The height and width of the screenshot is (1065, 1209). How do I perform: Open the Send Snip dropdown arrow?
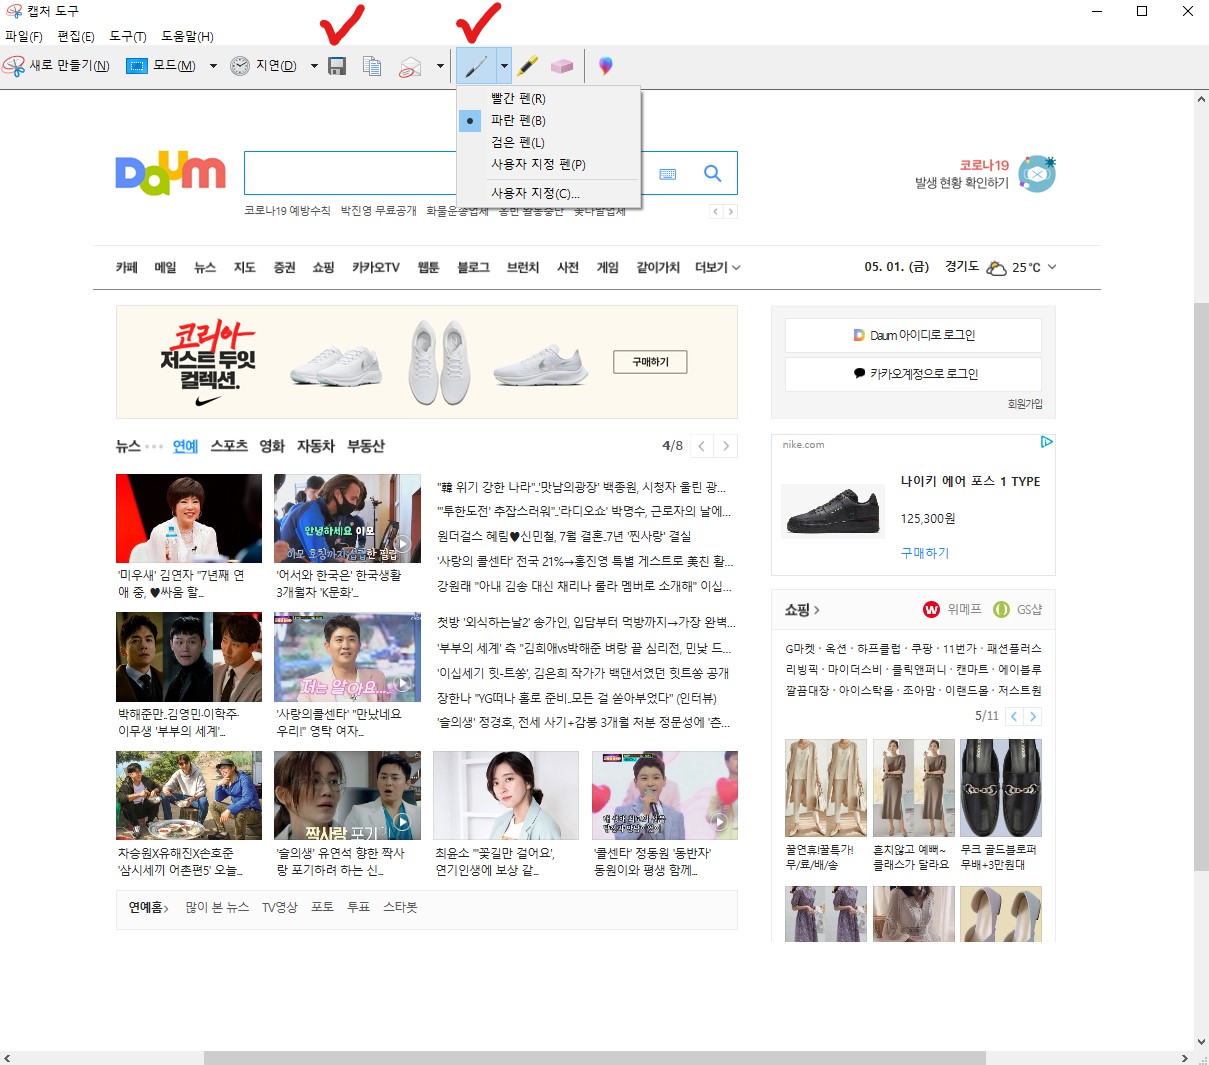(x=440, y=67)
